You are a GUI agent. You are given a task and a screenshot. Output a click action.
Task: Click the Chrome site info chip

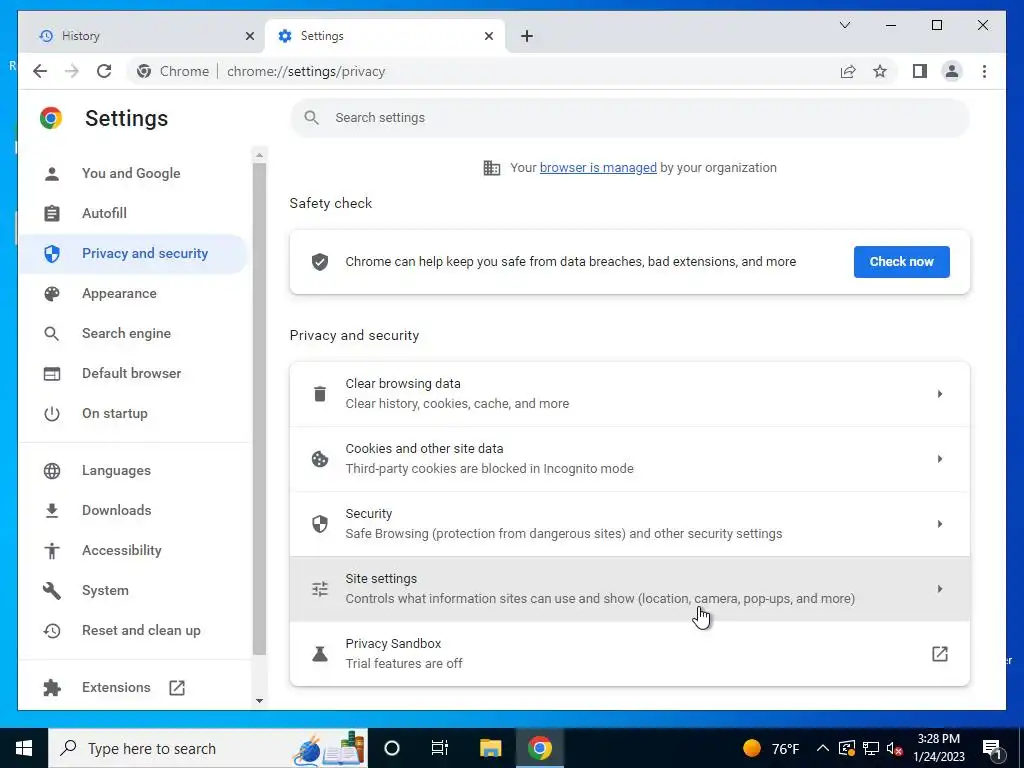coord(173,71)
